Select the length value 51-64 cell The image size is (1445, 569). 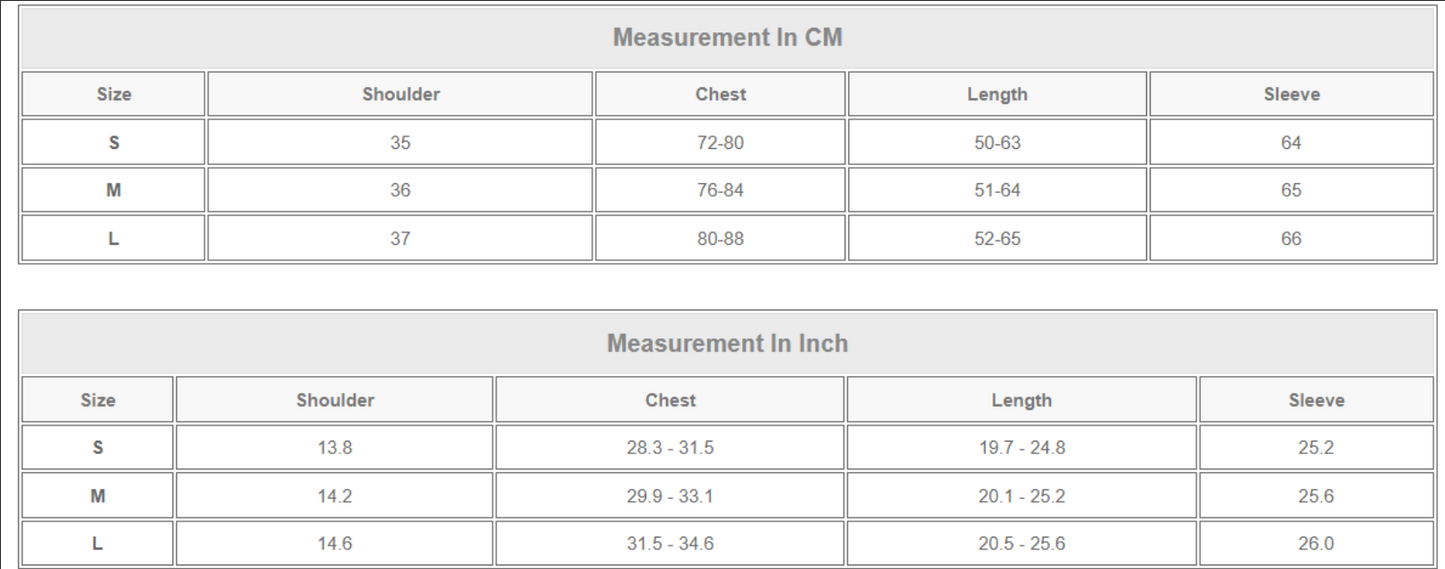tap(997, 190)
